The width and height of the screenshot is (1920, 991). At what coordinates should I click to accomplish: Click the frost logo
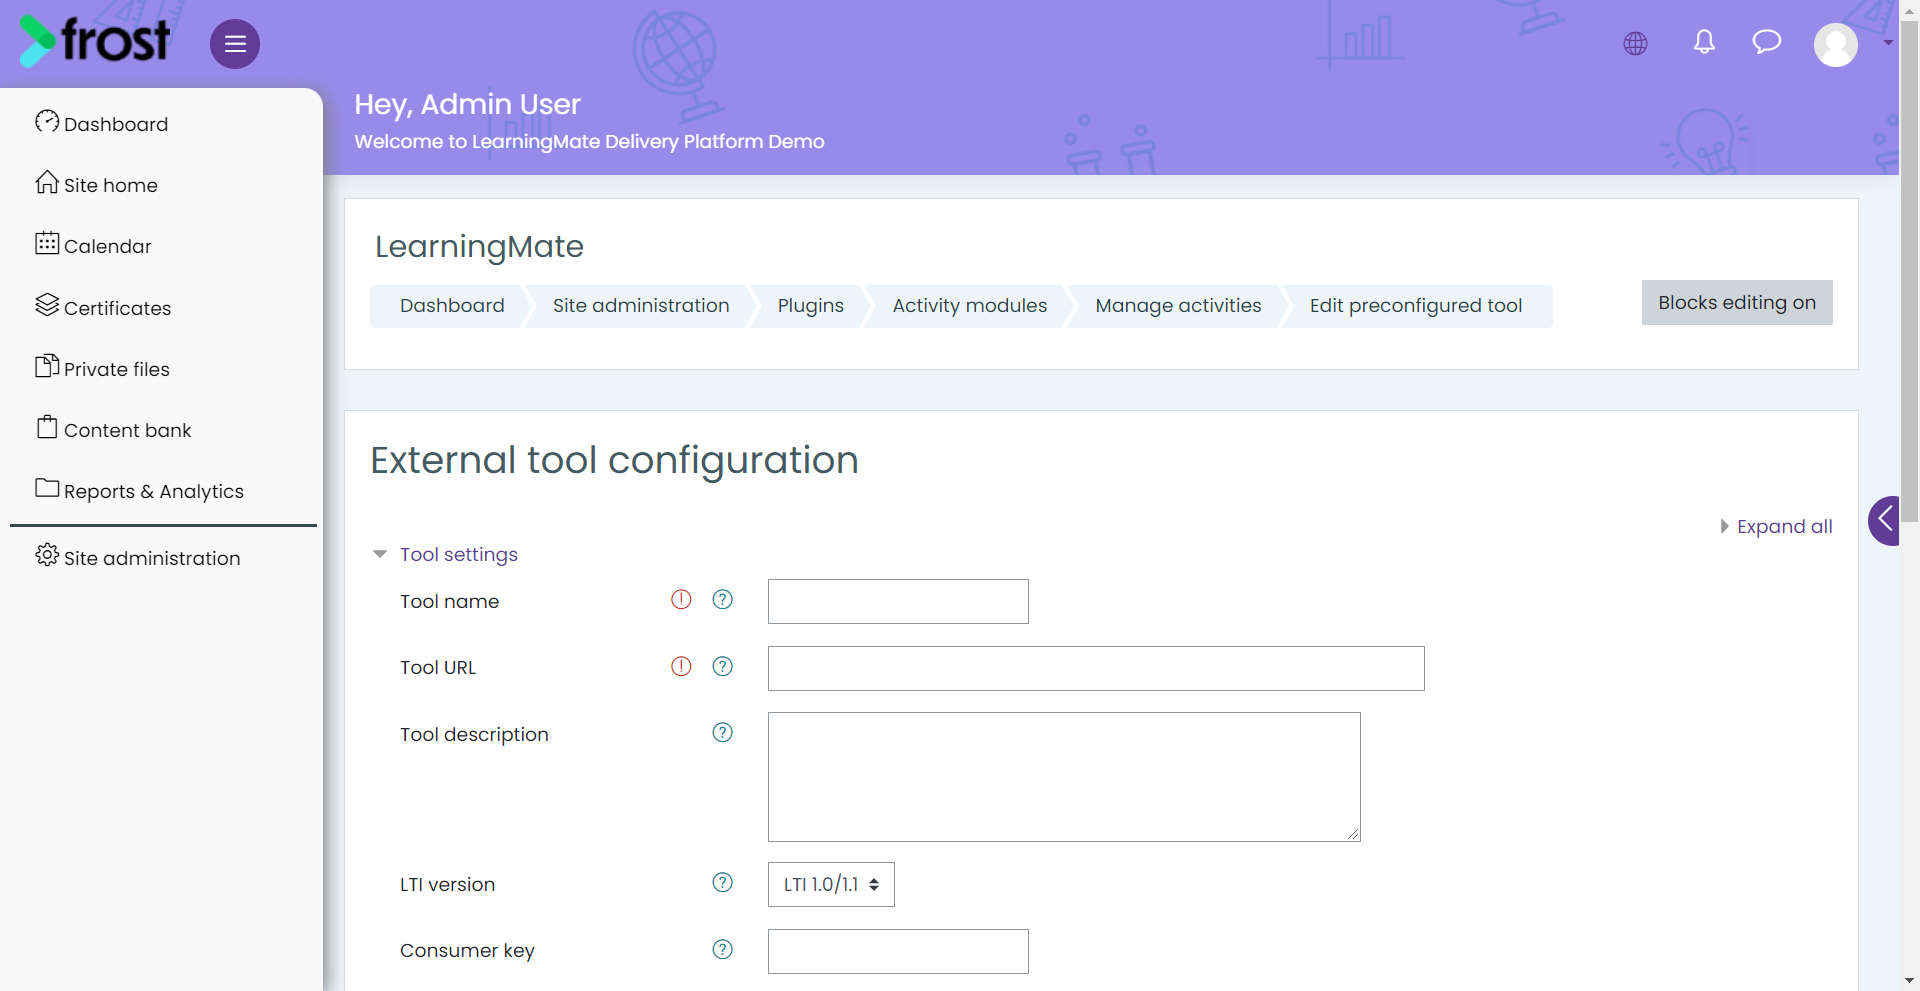pyautogui.click(x=95, y=41)
